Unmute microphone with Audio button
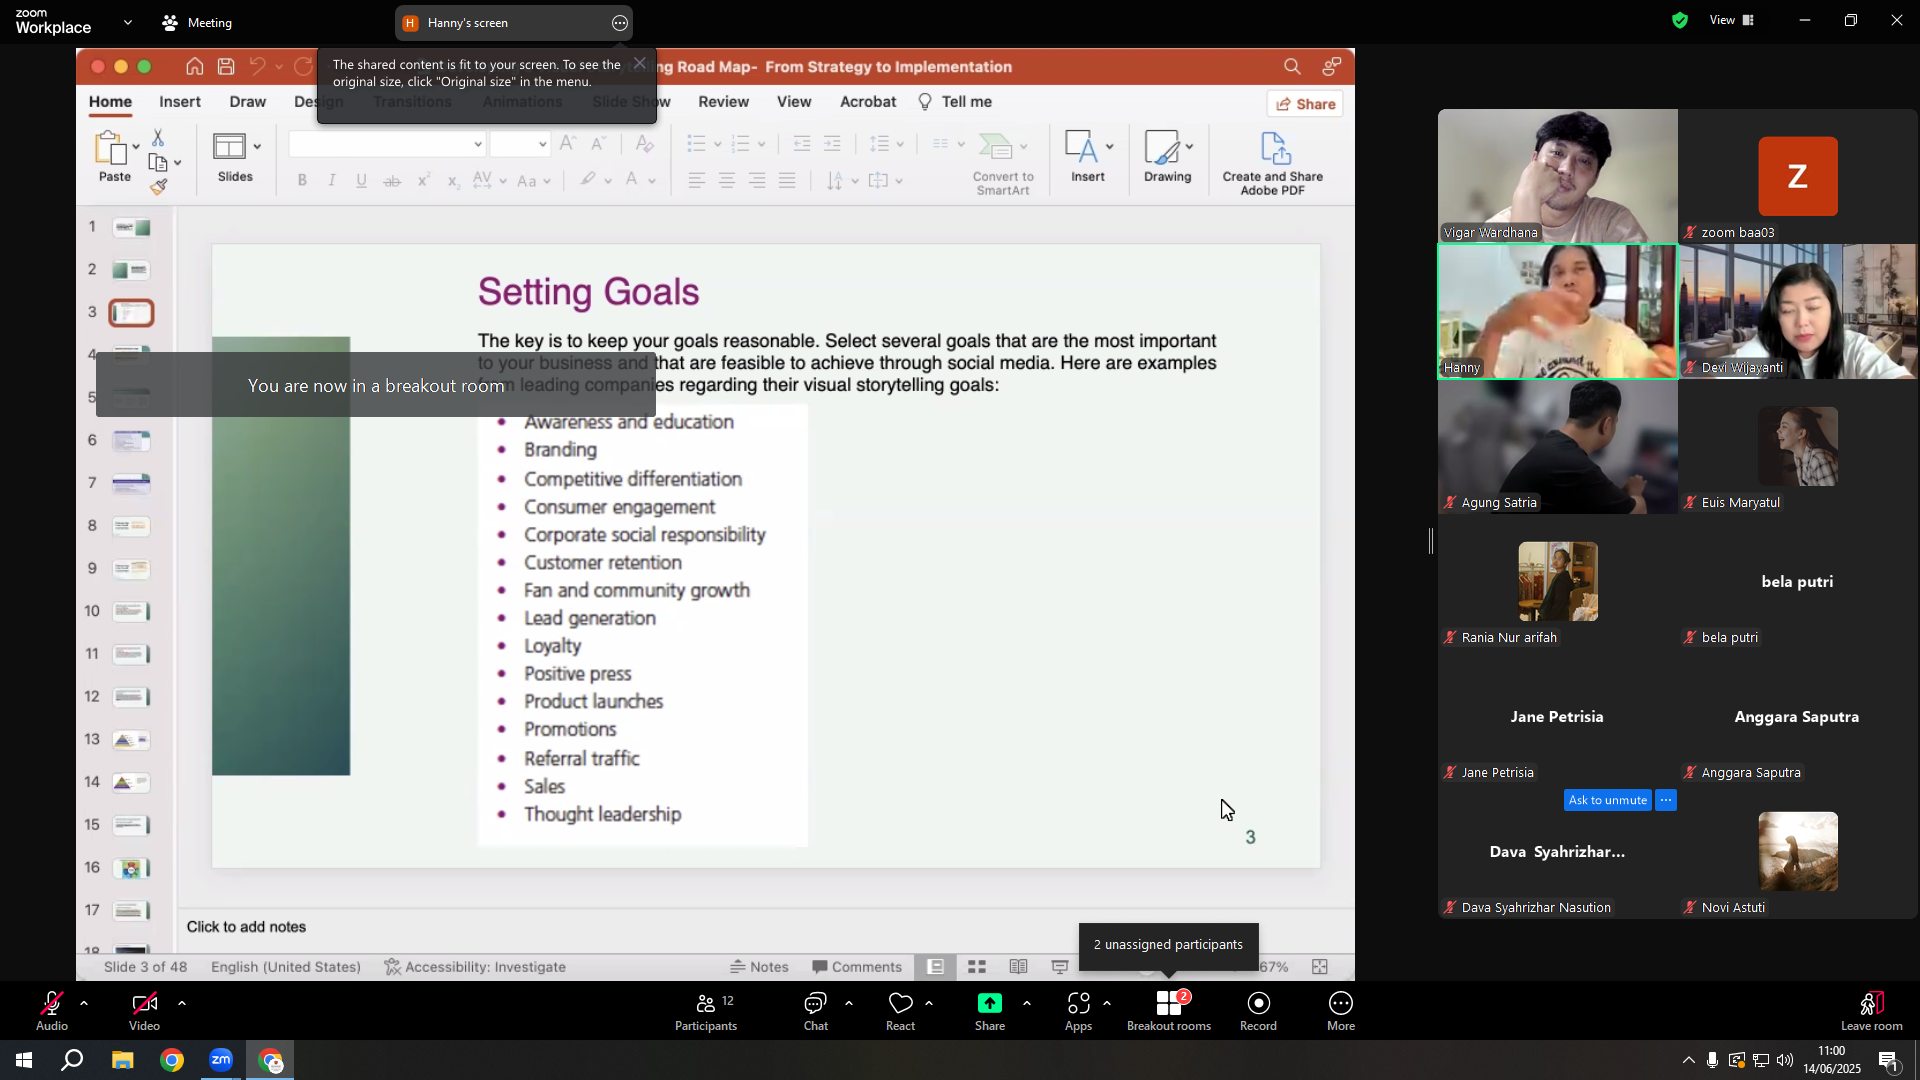 pos(52,1010)
